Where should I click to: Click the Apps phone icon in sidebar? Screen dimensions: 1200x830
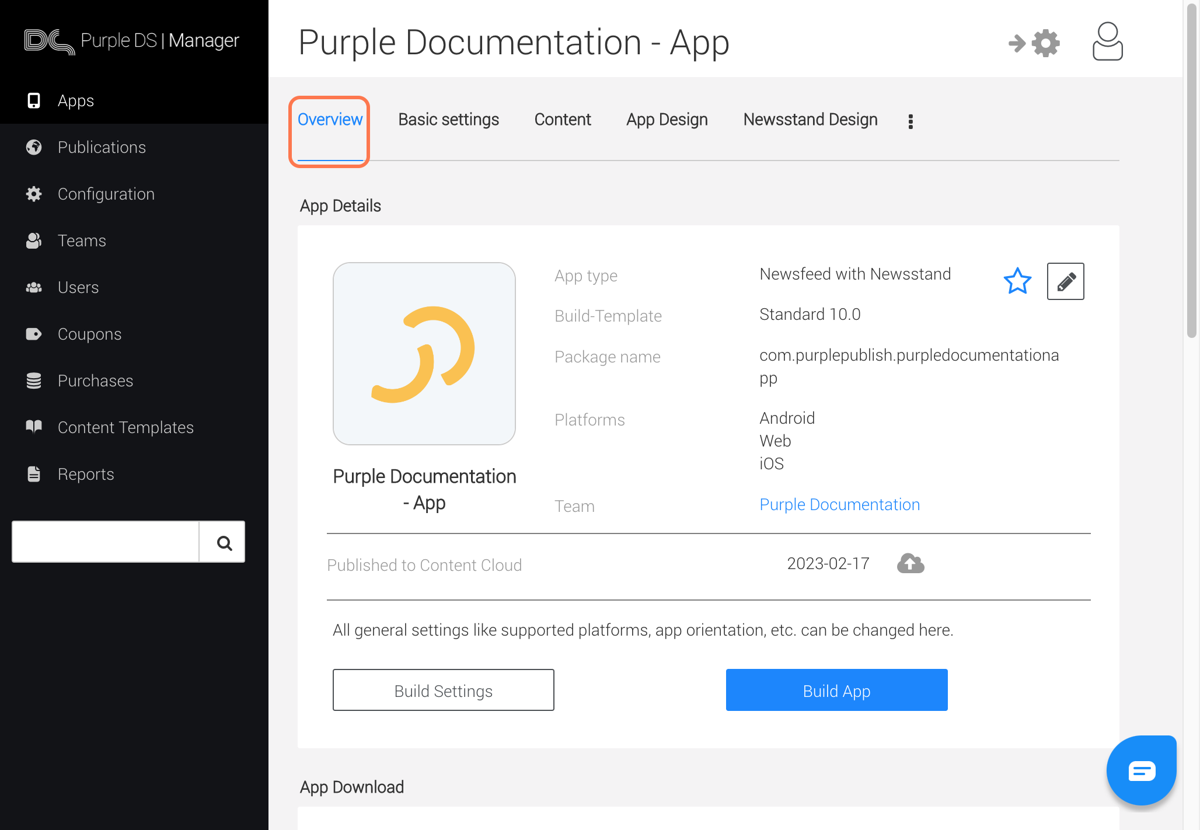pyautogui.click(x=34, y=101)
